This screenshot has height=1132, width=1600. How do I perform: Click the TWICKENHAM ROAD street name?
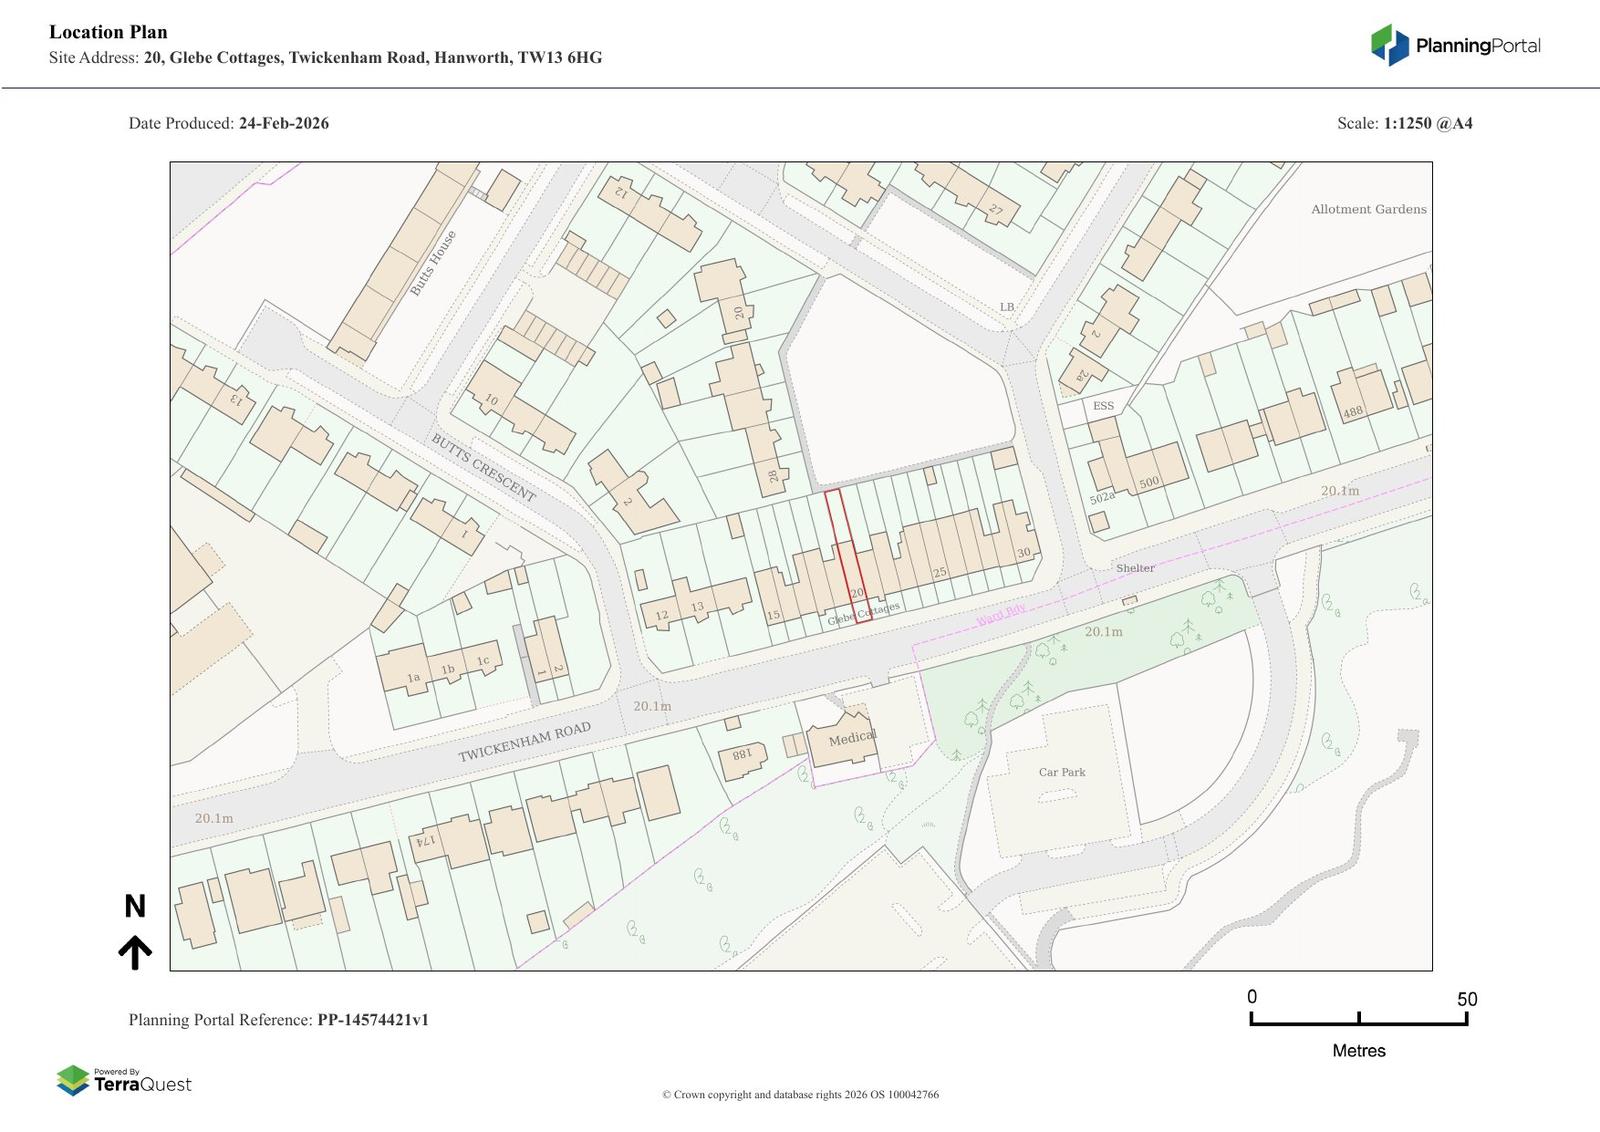pos(524,742)
